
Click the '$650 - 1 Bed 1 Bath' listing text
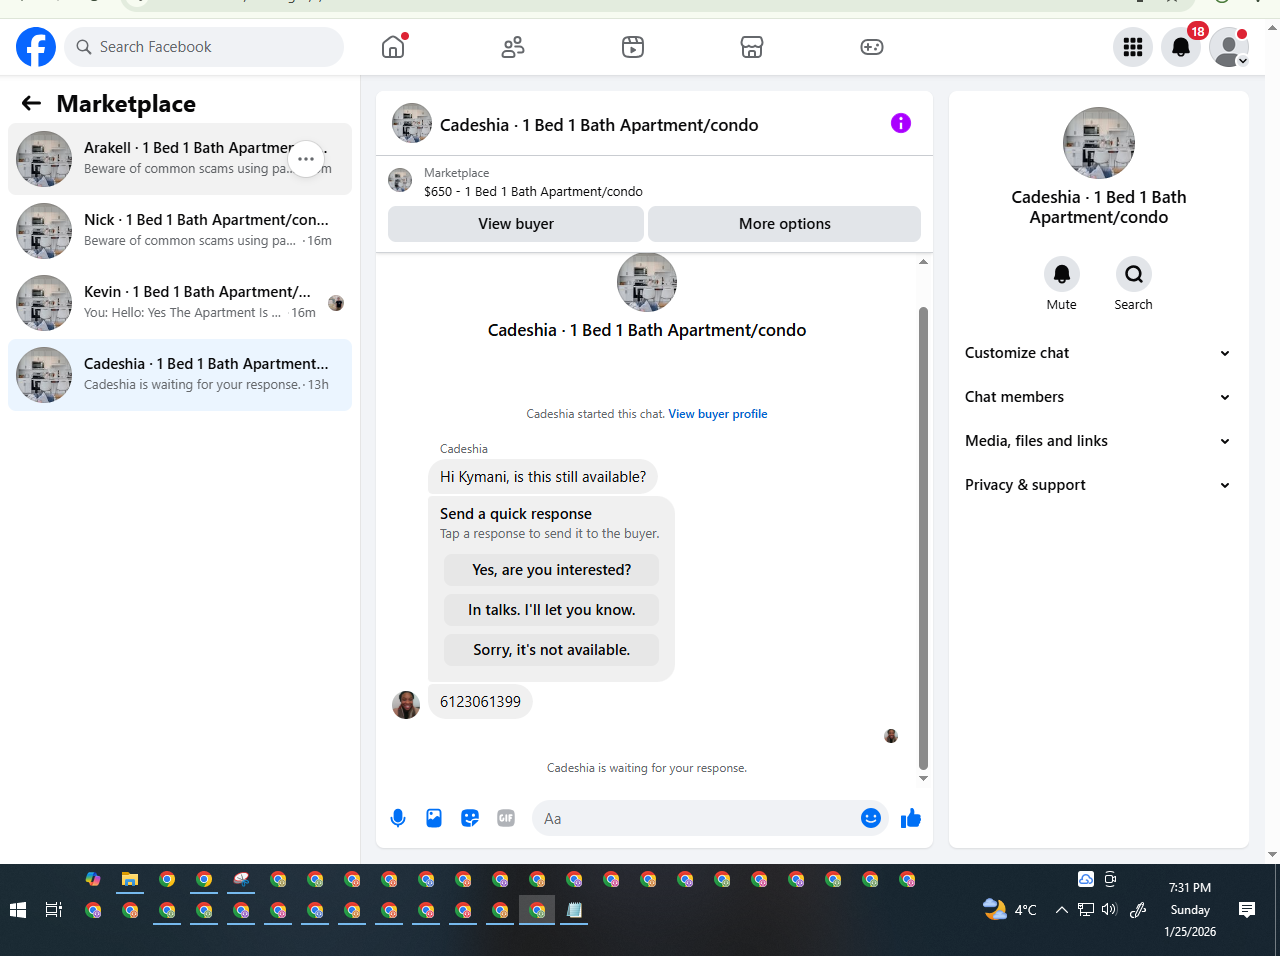point(533,192)
